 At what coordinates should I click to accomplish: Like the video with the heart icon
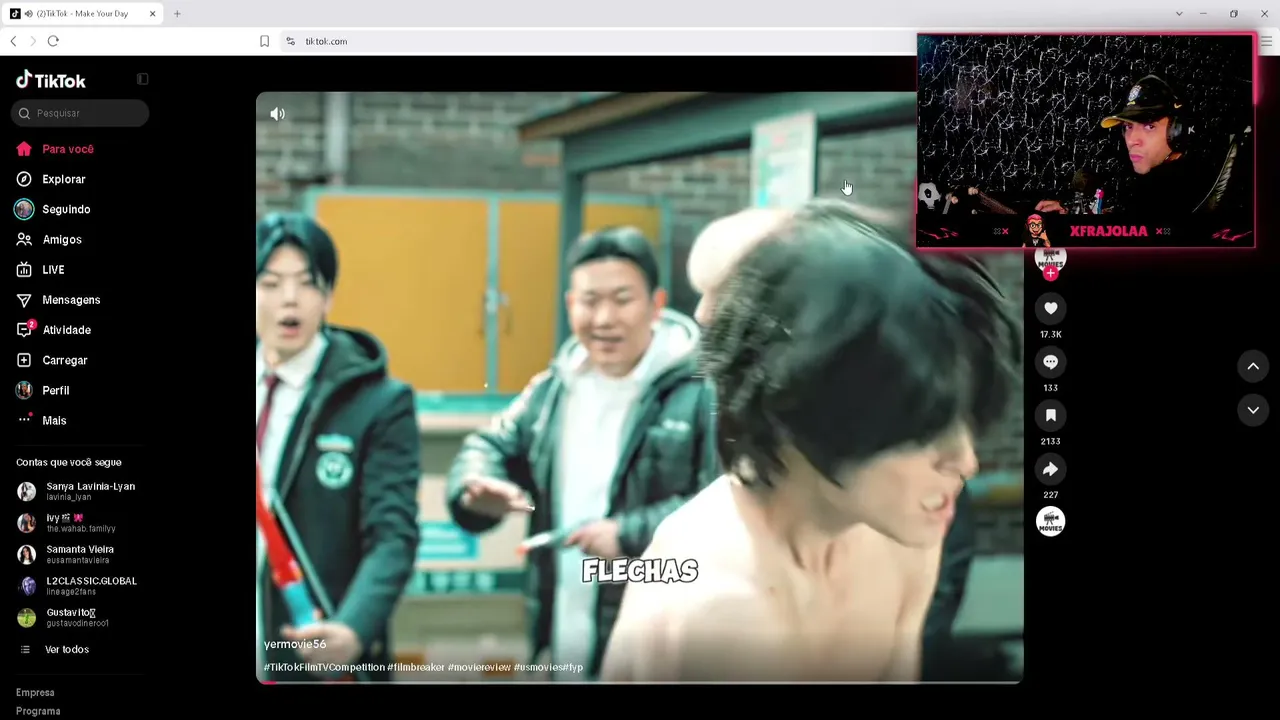click(1050, 308)
